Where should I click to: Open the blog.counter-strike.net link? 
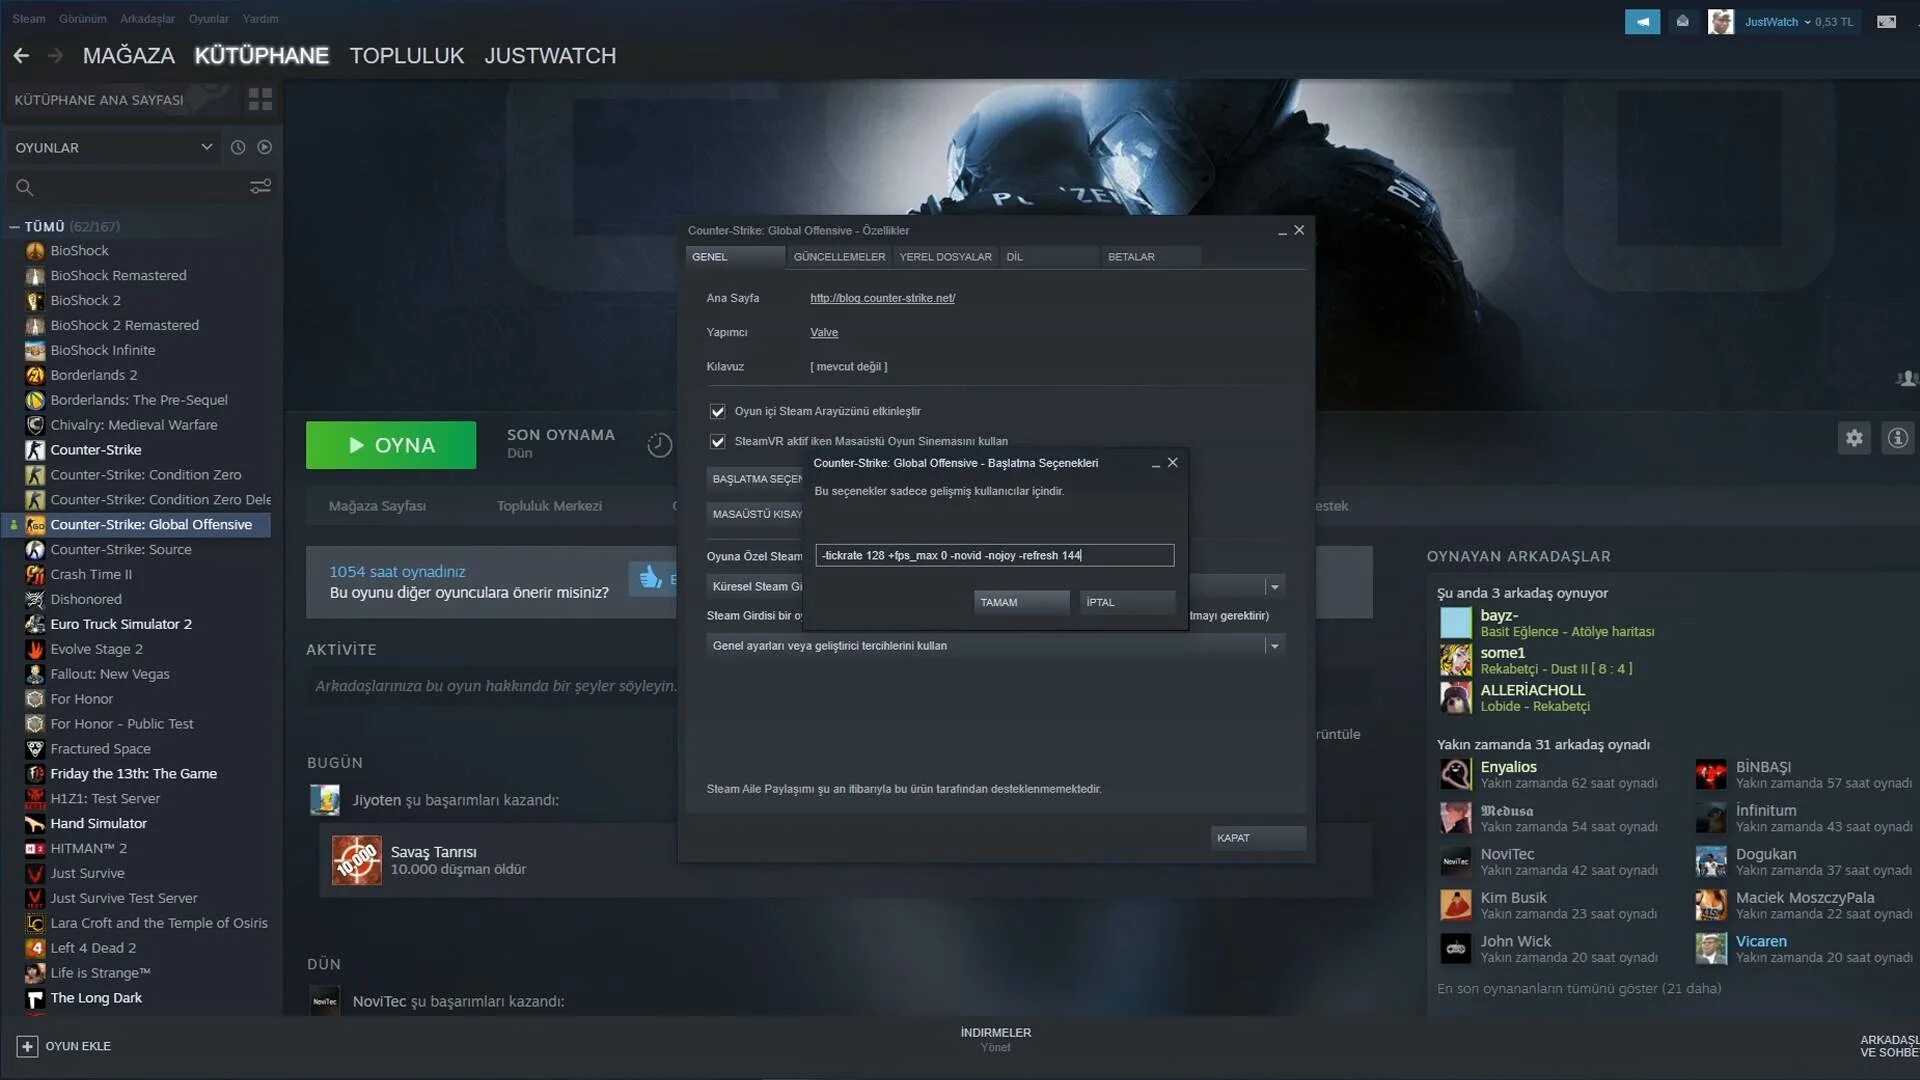pos(882,298)
